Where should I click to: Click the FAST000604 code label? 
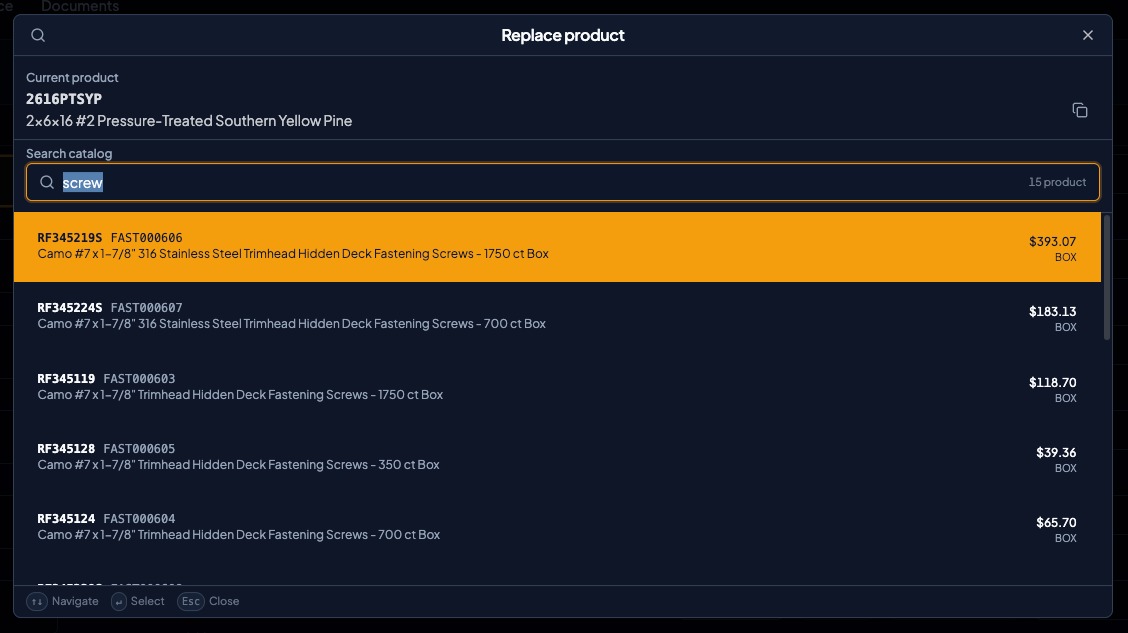click(x=140, y=519)
